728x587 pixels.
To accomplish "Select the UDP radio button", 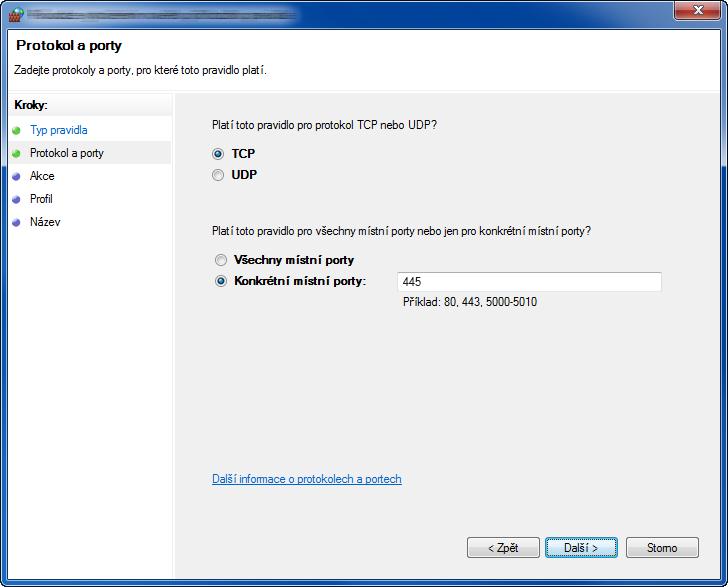I will tap(218, 175).
